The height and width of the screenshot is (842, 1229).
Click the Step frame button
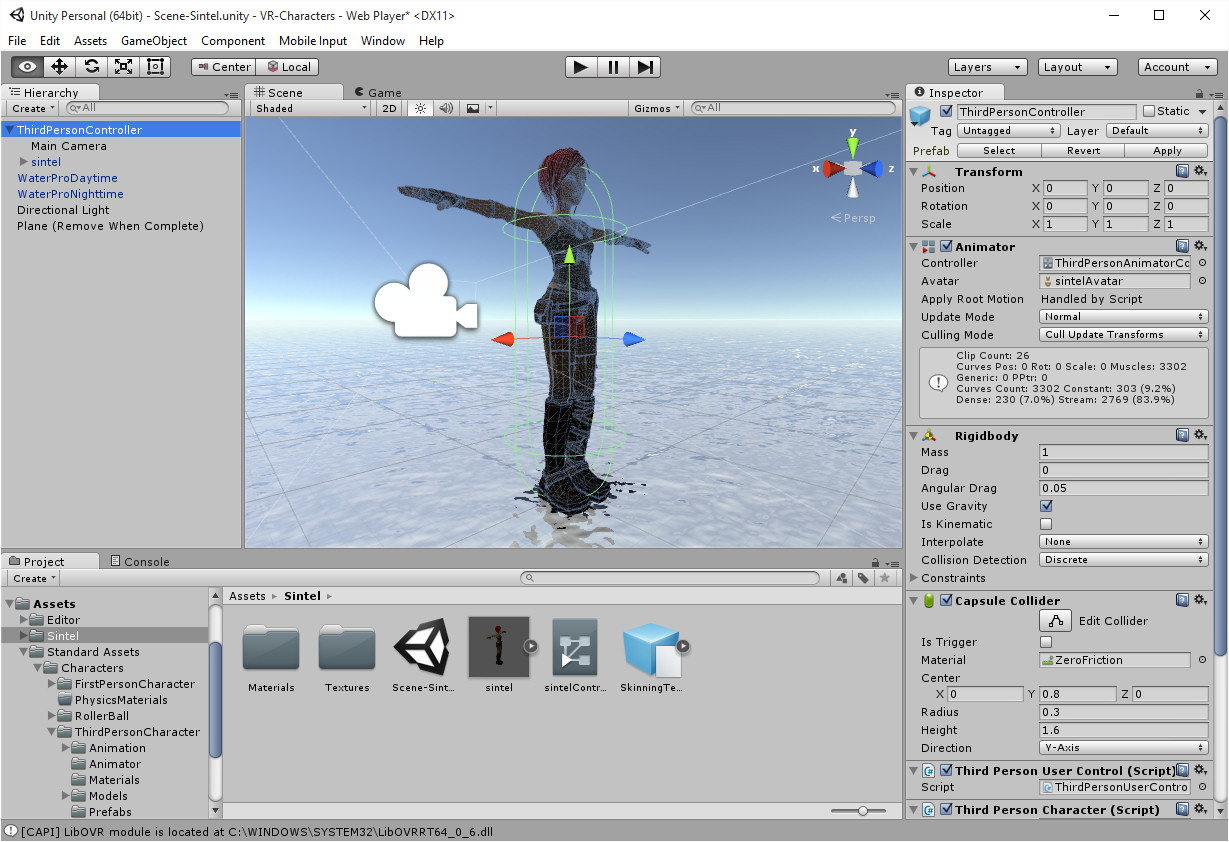click(x=645, y=67)
